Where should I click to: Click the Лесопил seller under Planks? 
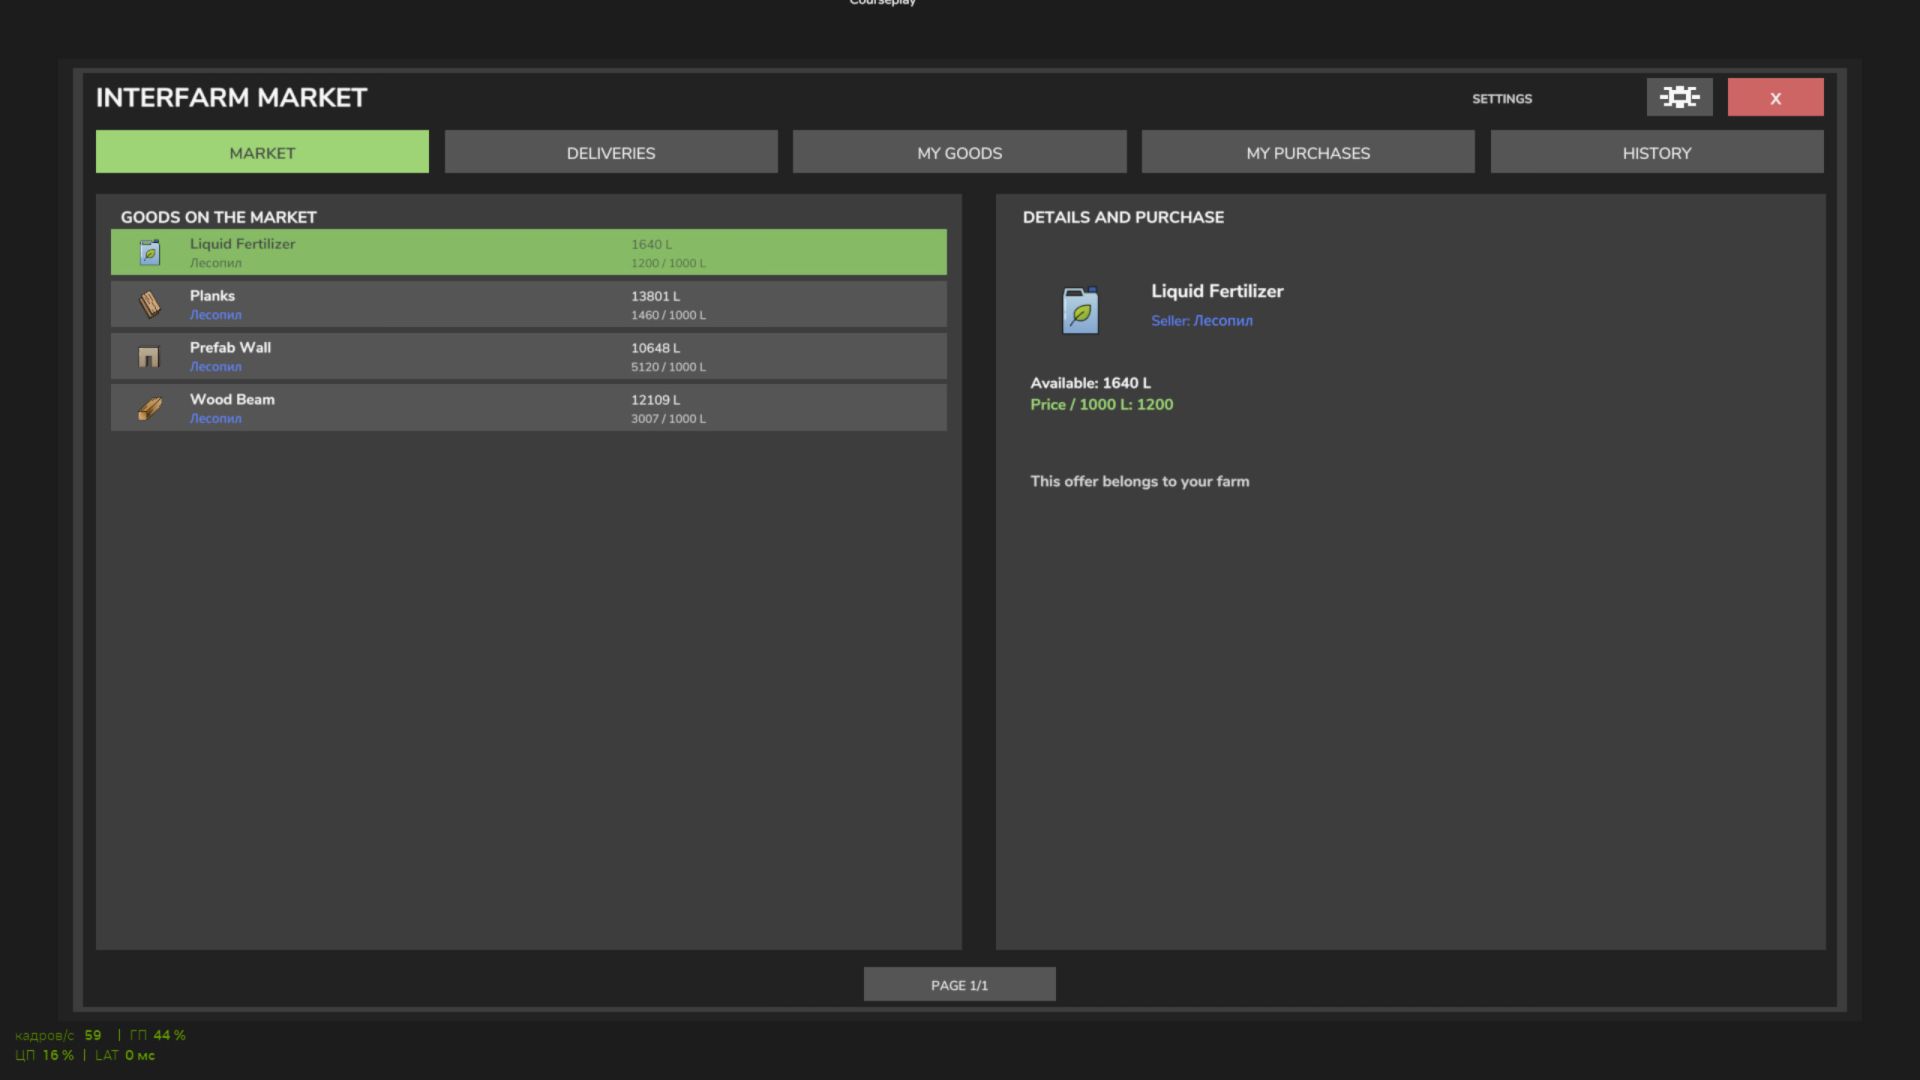click(x=215, y=315)
